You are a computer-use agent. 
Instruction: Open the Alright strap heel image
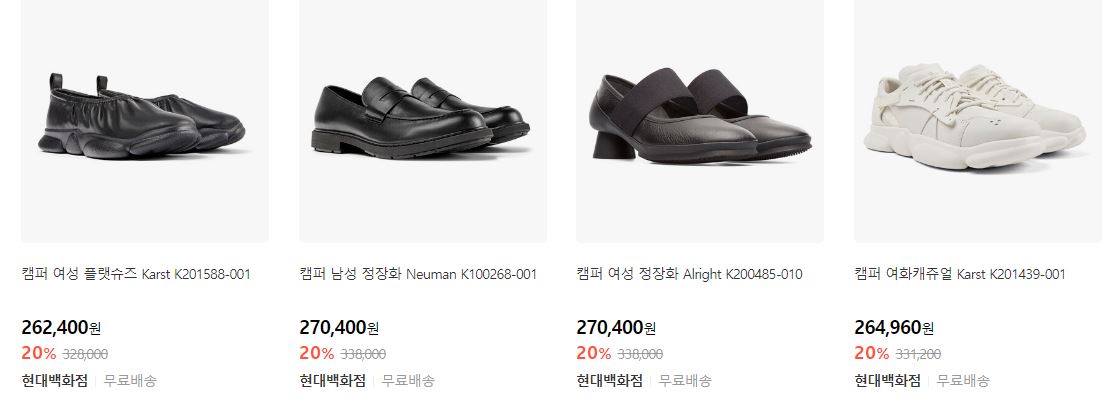[700, 121]
